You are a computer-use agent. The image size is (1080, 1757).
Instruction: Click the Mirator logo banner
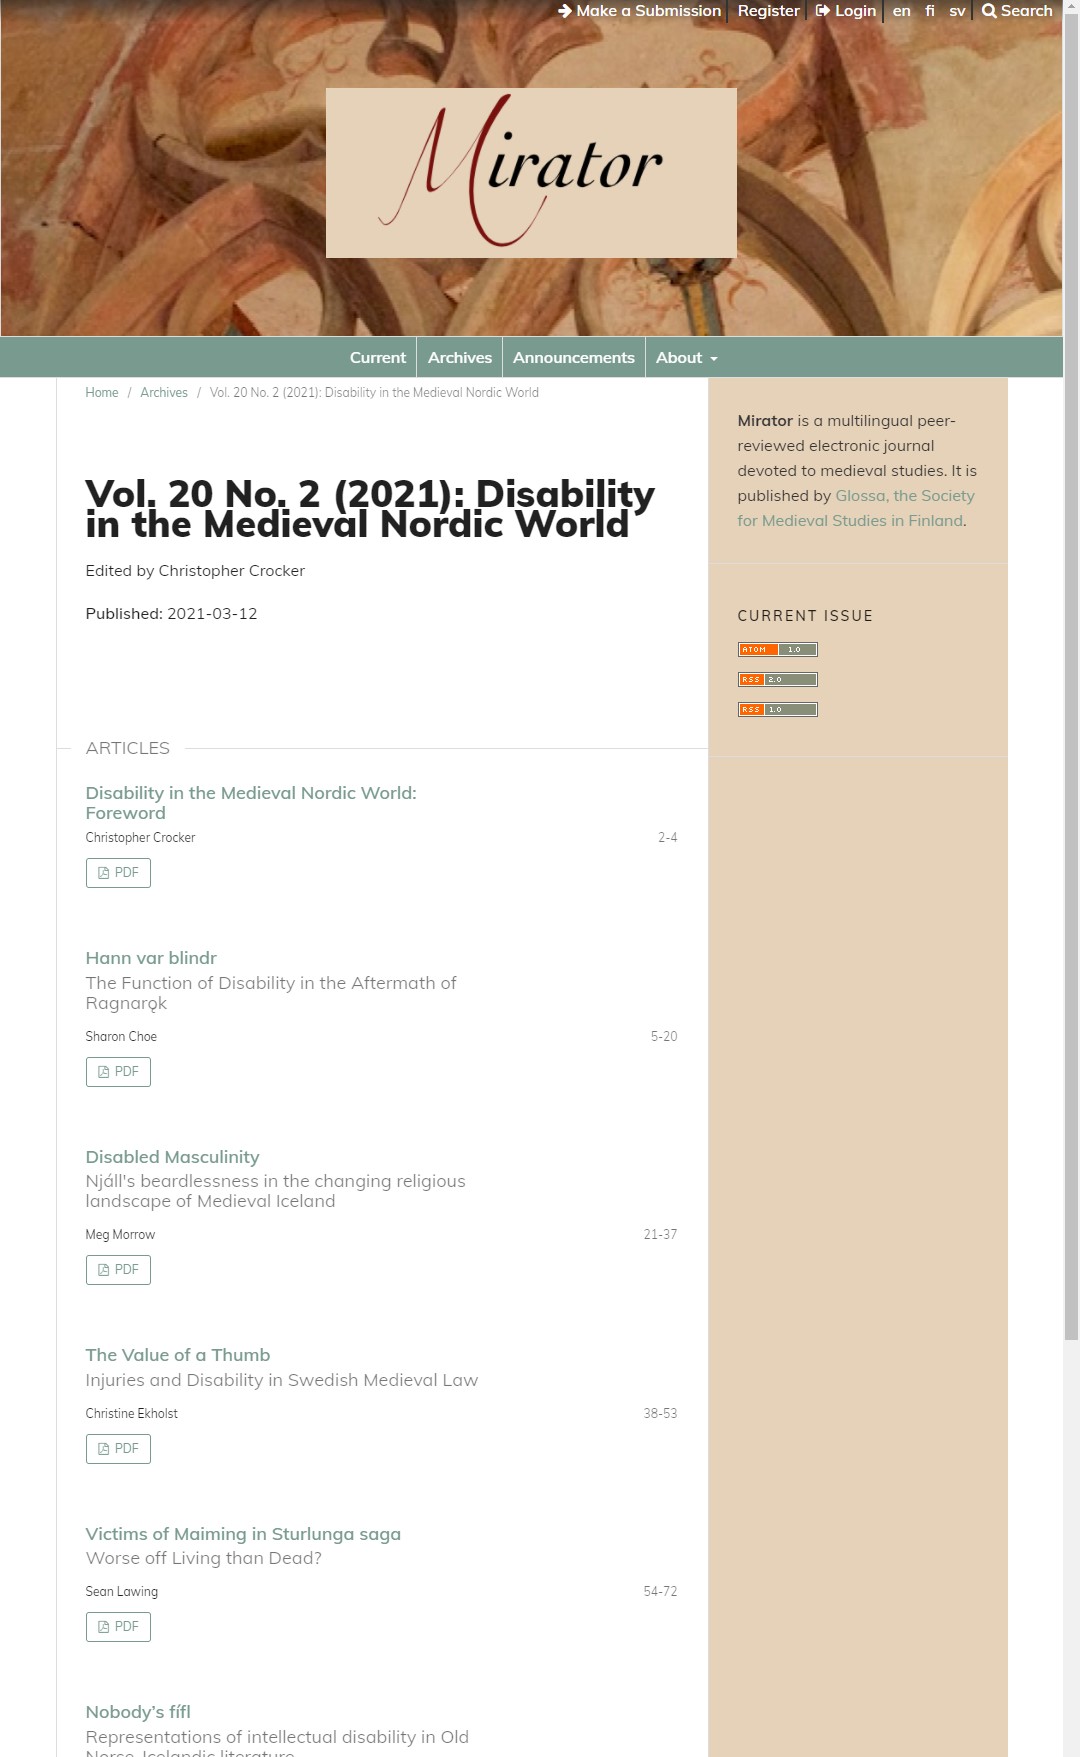tap(531, 173)
